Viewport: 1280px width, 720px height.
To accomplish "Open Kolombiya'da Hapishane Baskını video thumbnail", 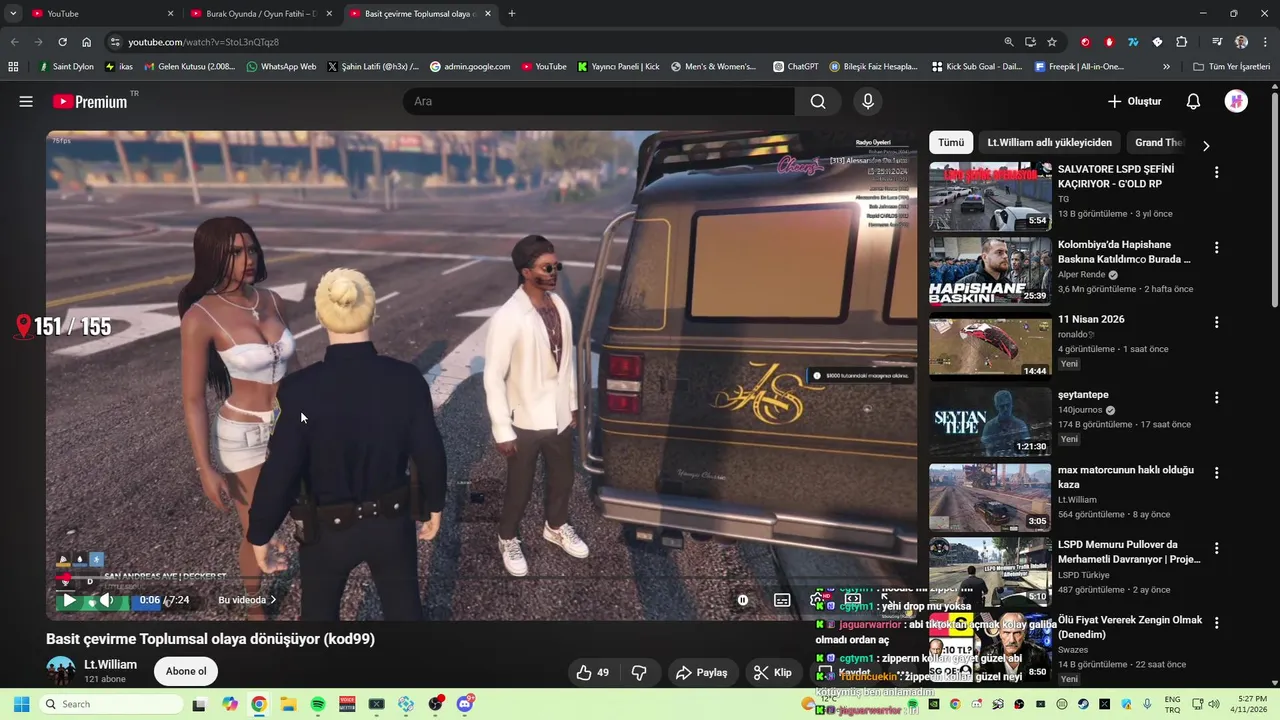I will tap(990, 271).
